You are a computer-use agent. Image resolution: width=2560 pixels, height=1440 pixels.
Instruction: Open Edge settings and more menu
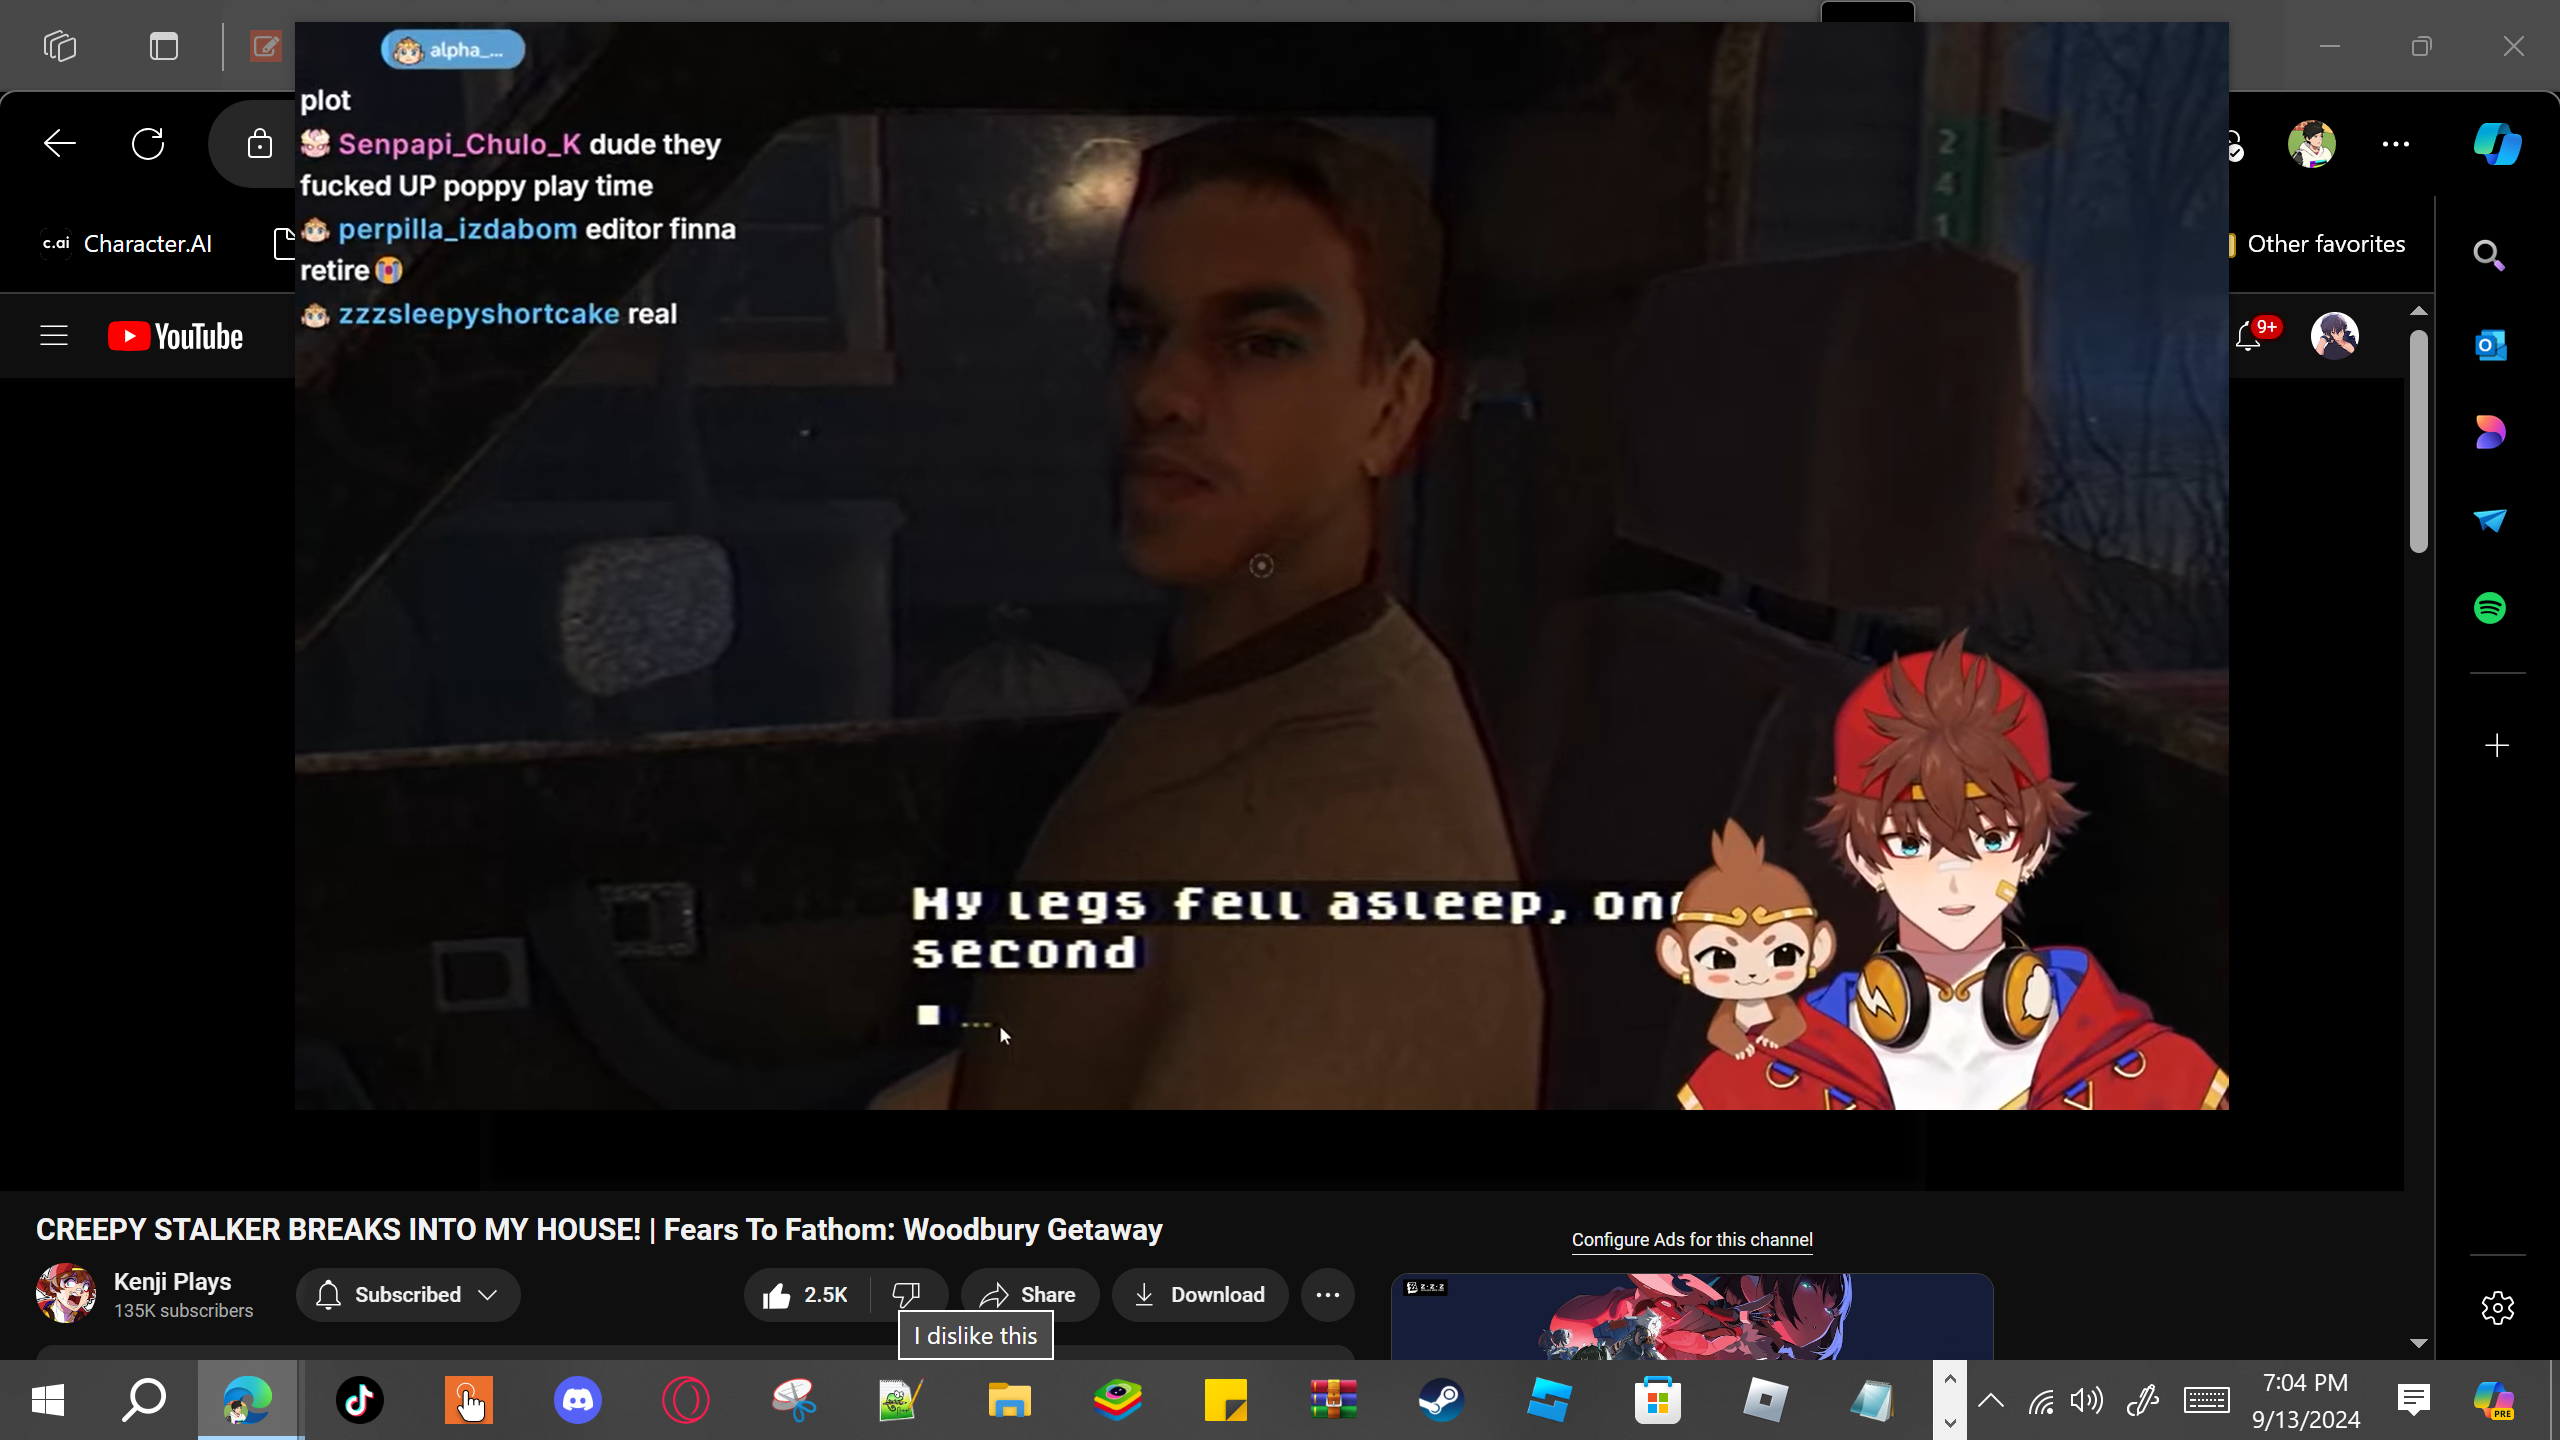pyautogui.click(x=2396, y=144)
